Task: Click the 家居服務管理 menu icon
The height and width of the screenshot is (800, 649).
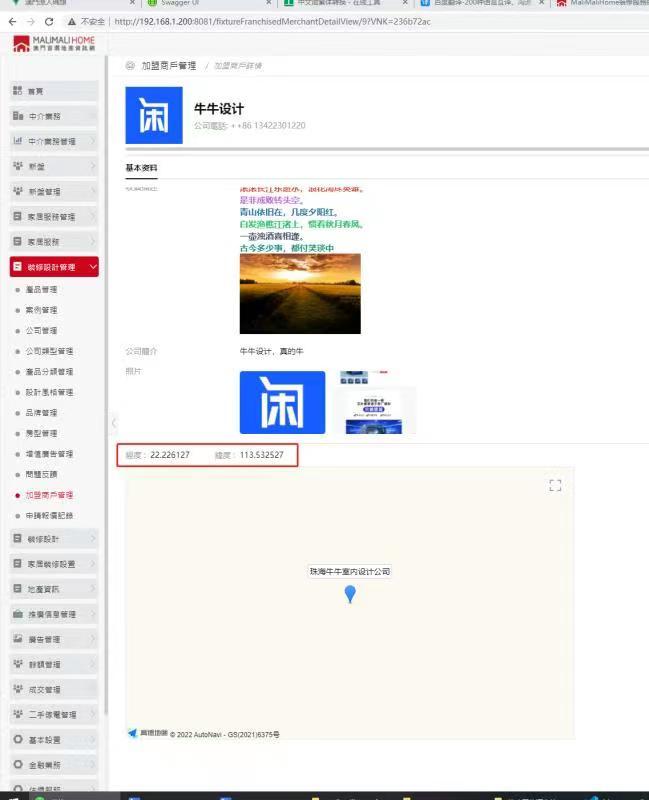Action: (17, 216)
